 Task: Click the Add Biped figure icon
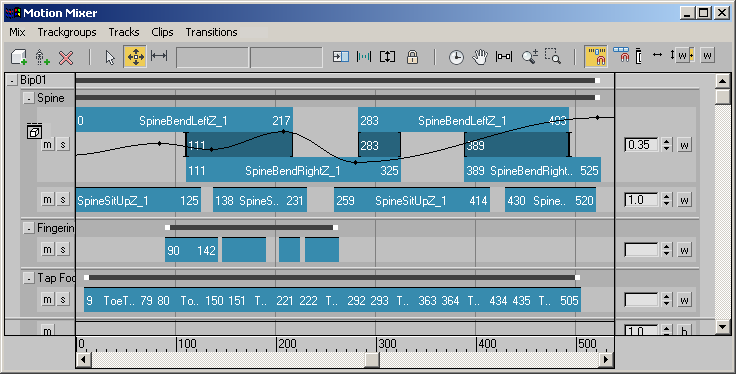click(42, 57)
